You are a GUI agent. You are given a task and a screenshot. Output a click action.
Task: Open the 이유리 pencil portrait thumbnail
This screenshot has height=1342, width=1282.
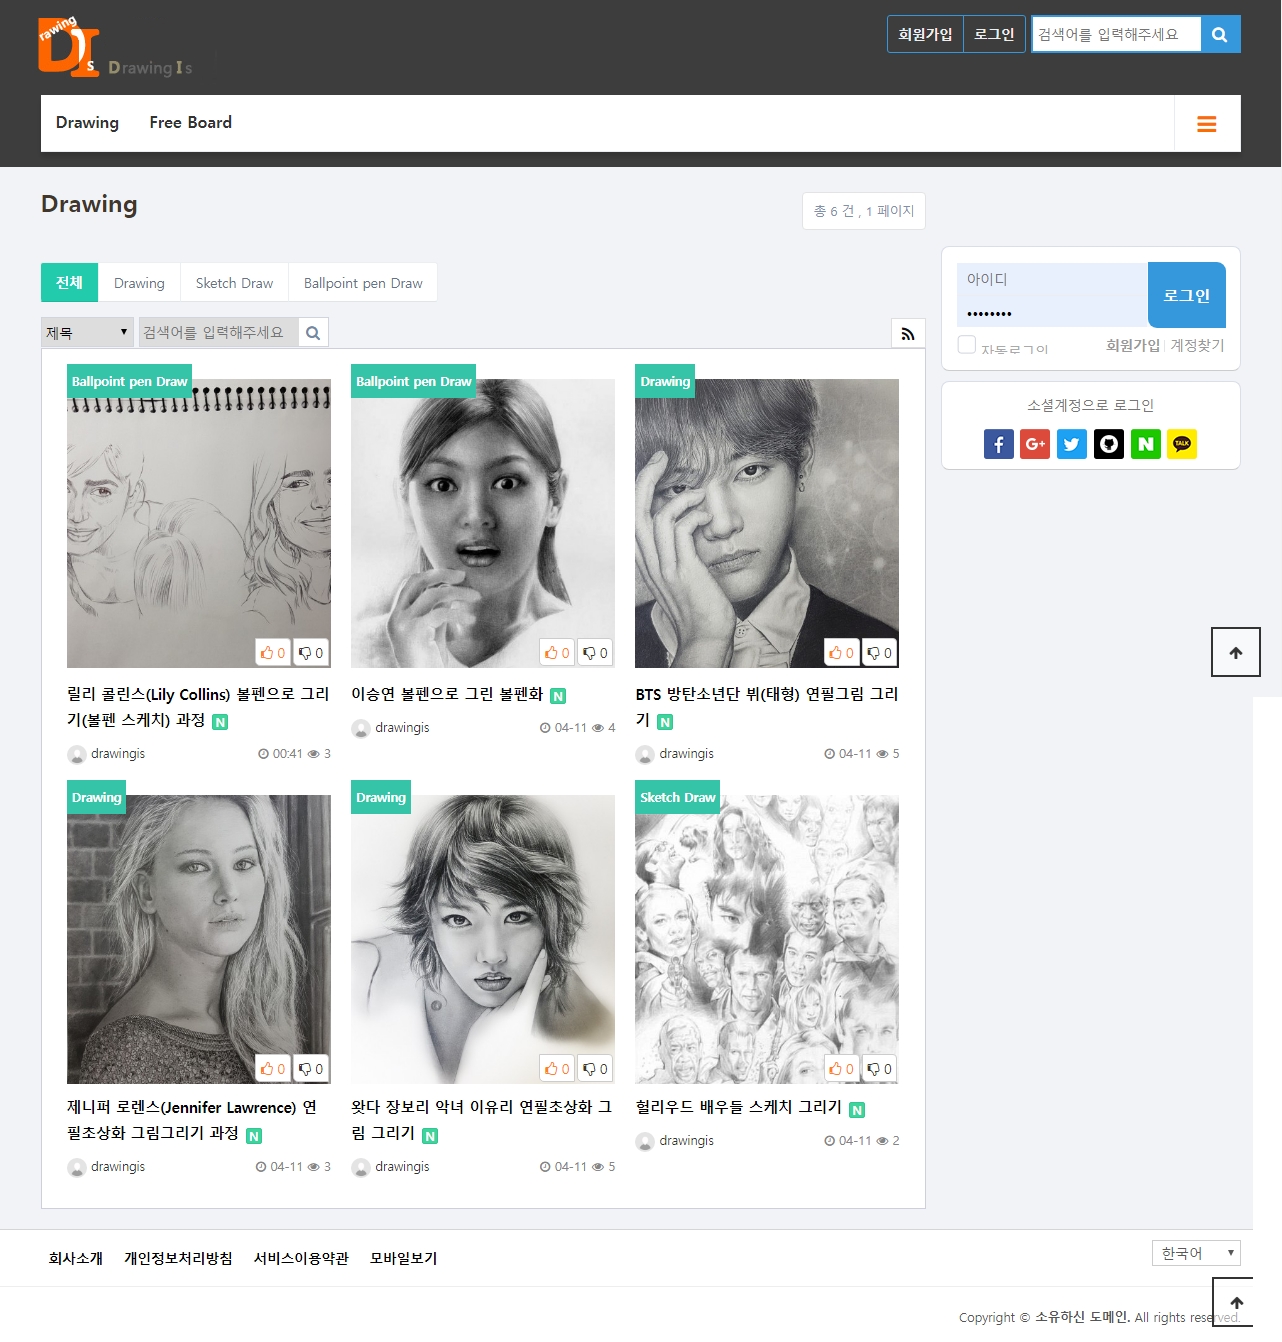[483, 939]
